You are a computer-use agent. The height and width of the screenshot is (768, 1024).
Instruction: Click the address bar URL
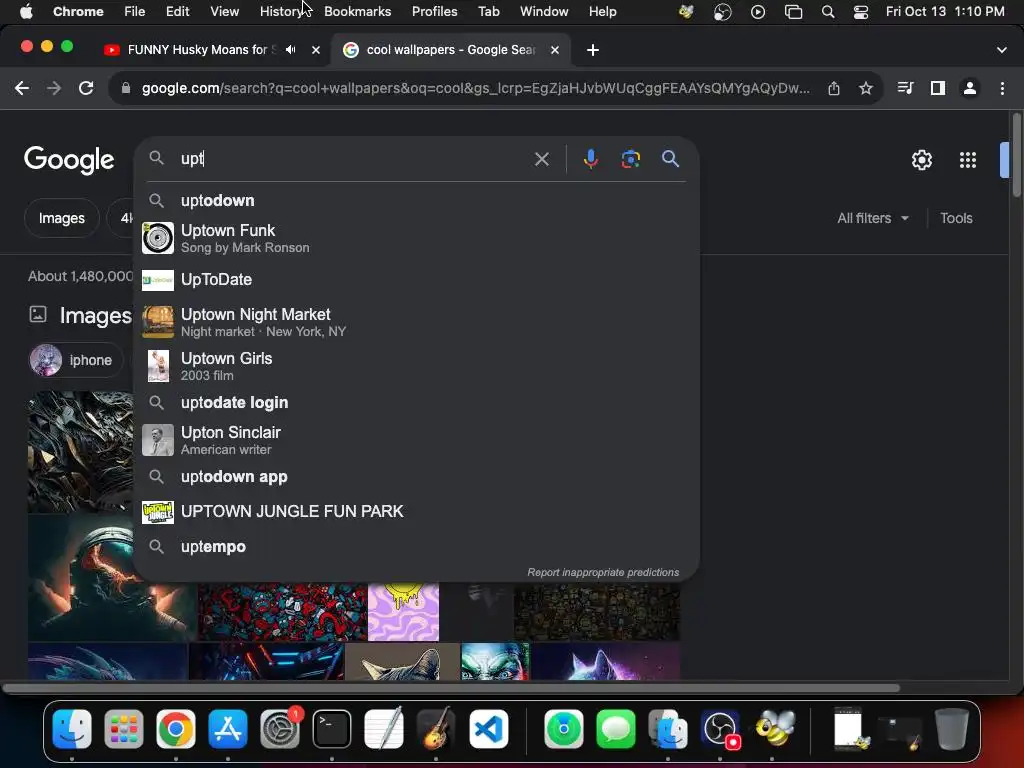(x=475, y=88)
